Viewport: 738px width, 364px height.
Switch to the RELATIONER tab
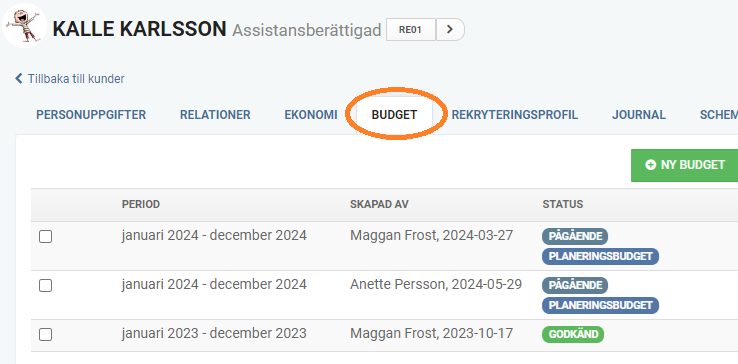(x=215, y=115)
